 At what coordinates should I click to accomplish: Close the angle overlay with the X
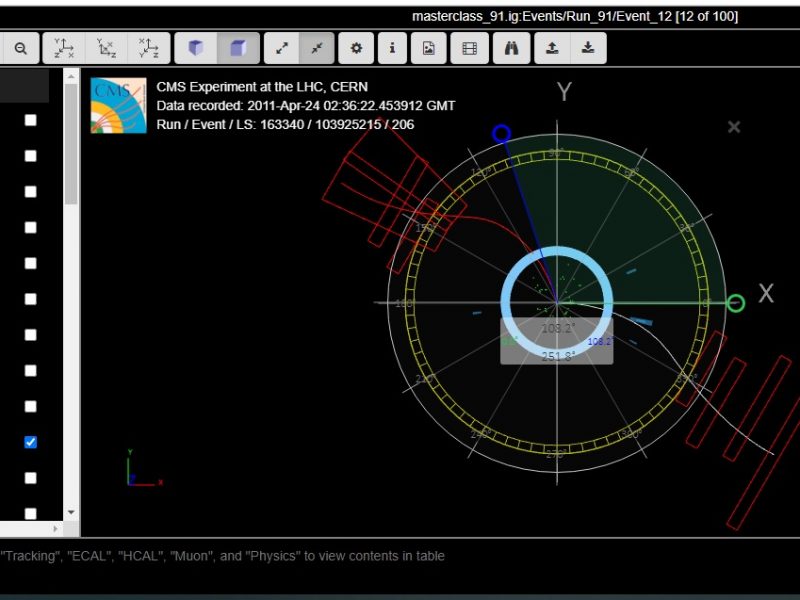734,127
